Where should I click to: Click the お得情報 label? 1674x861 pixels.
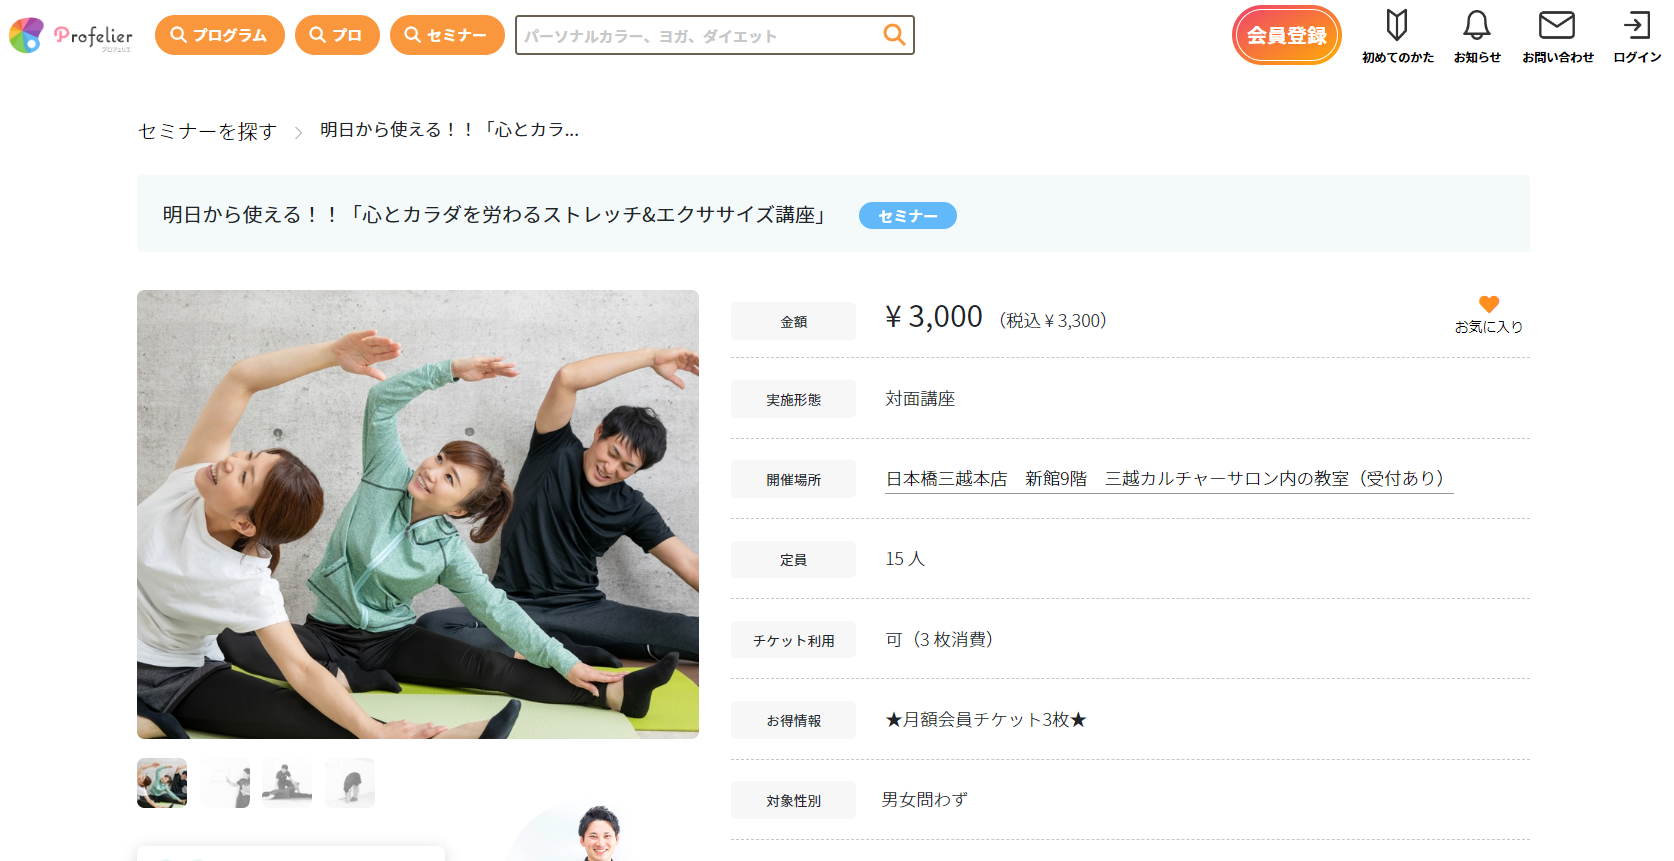793,720
